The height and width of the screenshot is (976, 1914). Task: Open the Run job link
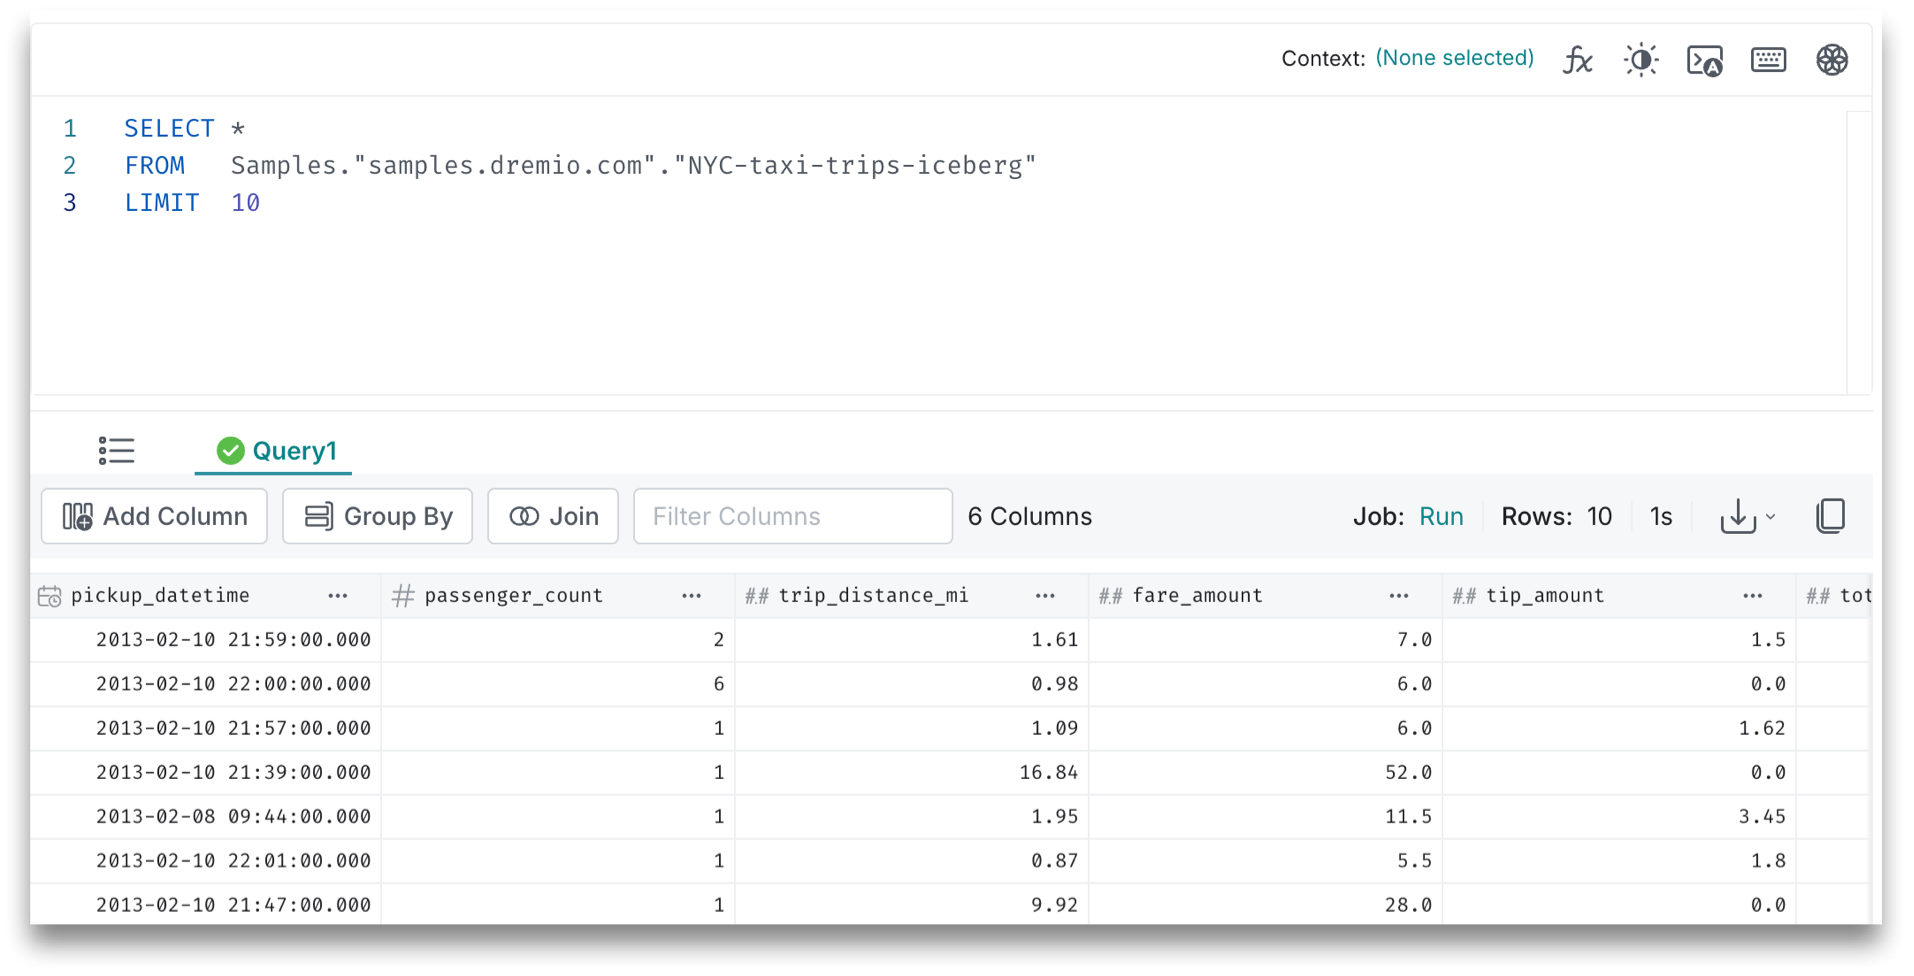pyautogui.click(x=1440, y=516)
